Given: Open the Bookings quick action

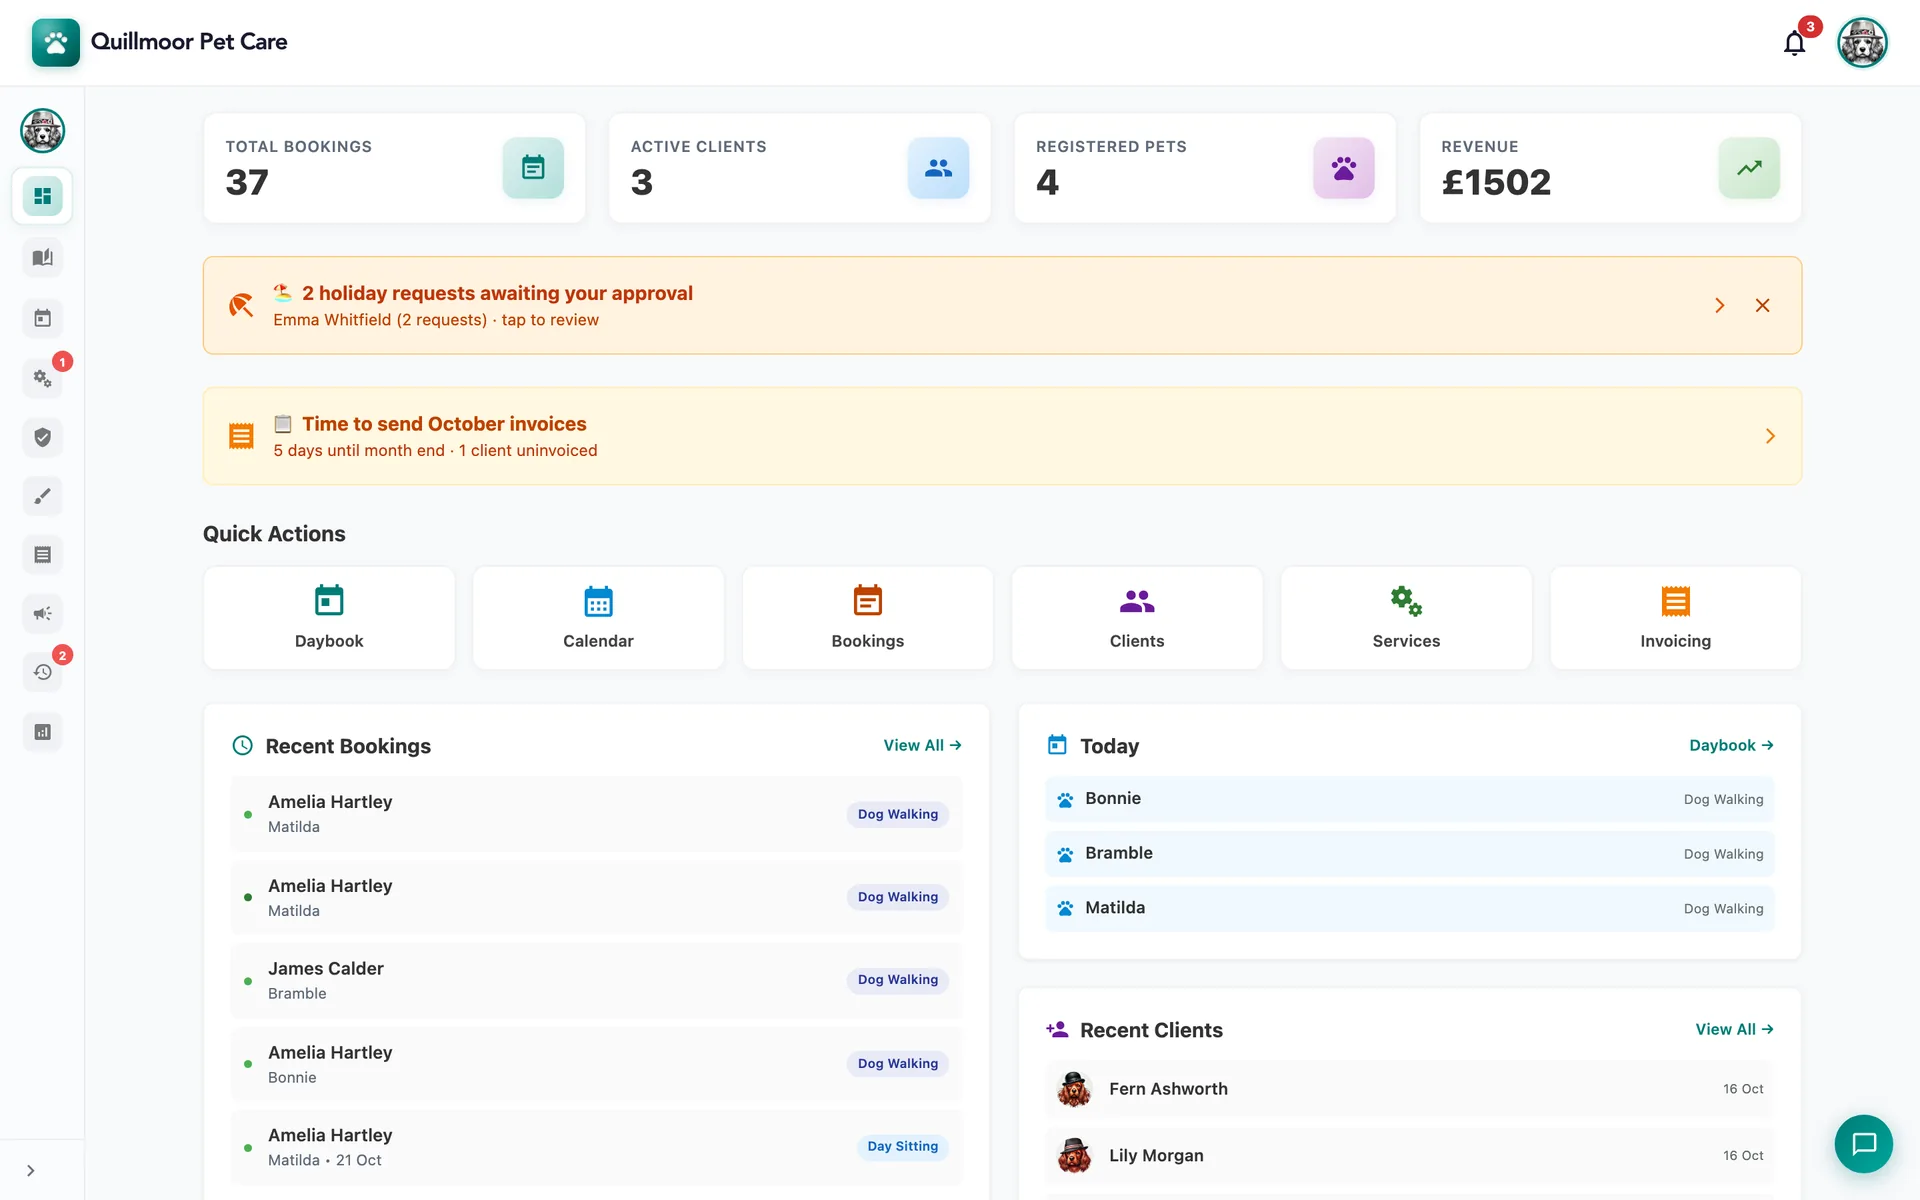Looking at the screenshot, I should [x=868, y=618].
